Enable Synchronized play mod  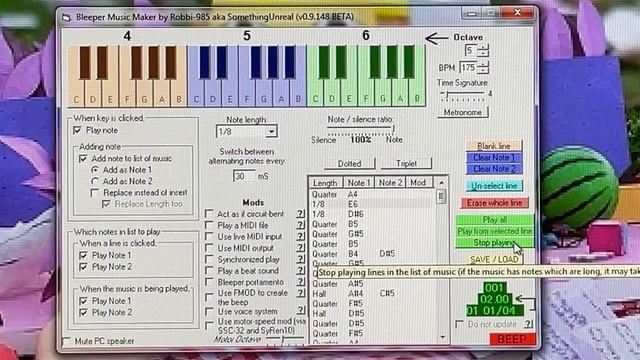tap(209, 259)
